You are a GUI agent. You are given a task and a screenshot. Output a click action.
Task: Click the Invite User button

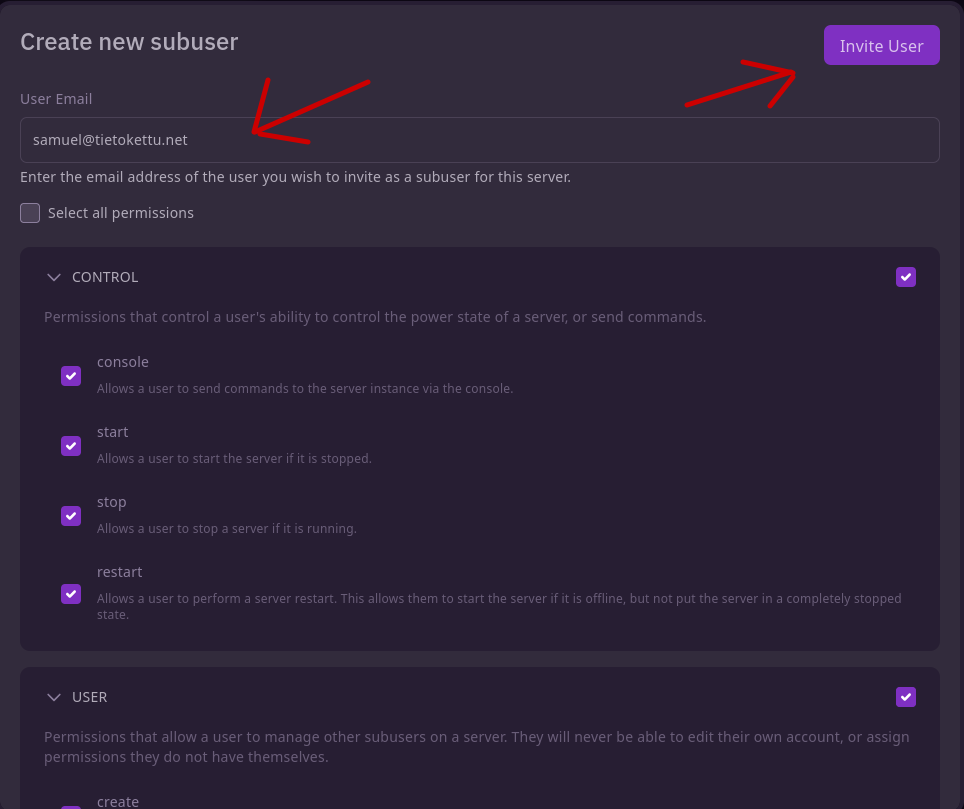pyautogui.click(x=881, y=46)
